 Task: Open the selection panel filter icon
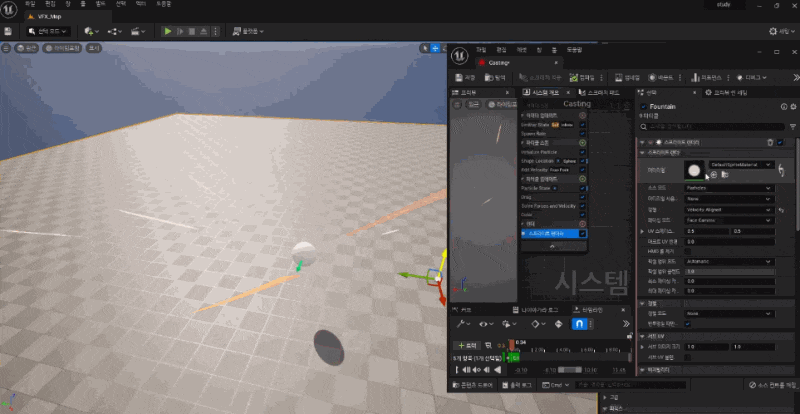[793, 126]
